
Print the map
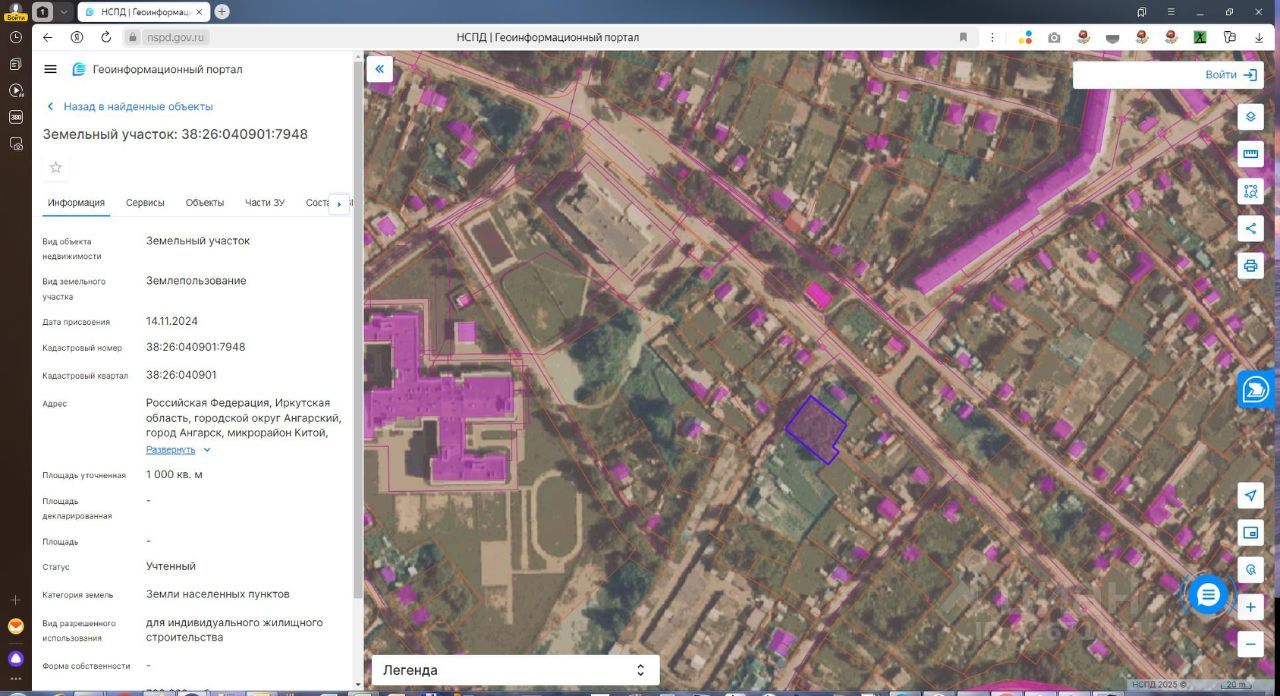pos(1250,266)
